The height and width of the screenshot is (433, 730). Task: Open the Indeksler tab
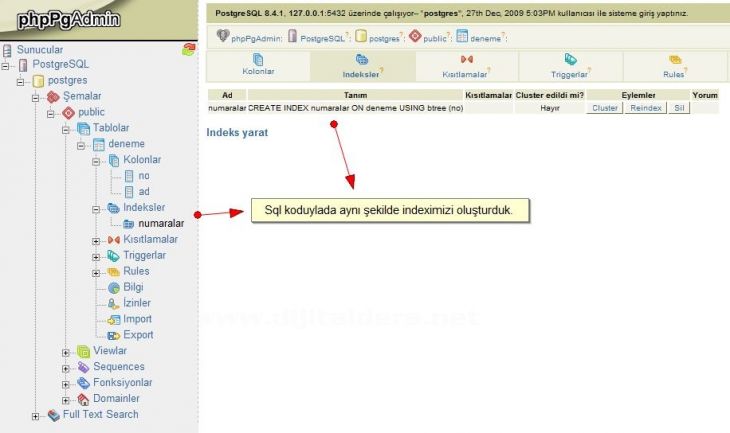(362, 67)
